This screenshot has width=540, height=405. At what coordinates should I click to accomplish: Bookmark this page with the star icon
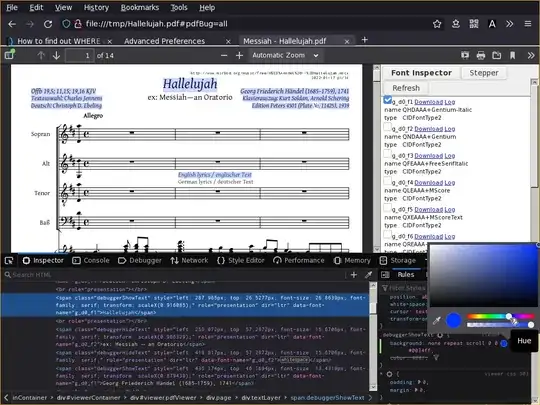[437, 24]
